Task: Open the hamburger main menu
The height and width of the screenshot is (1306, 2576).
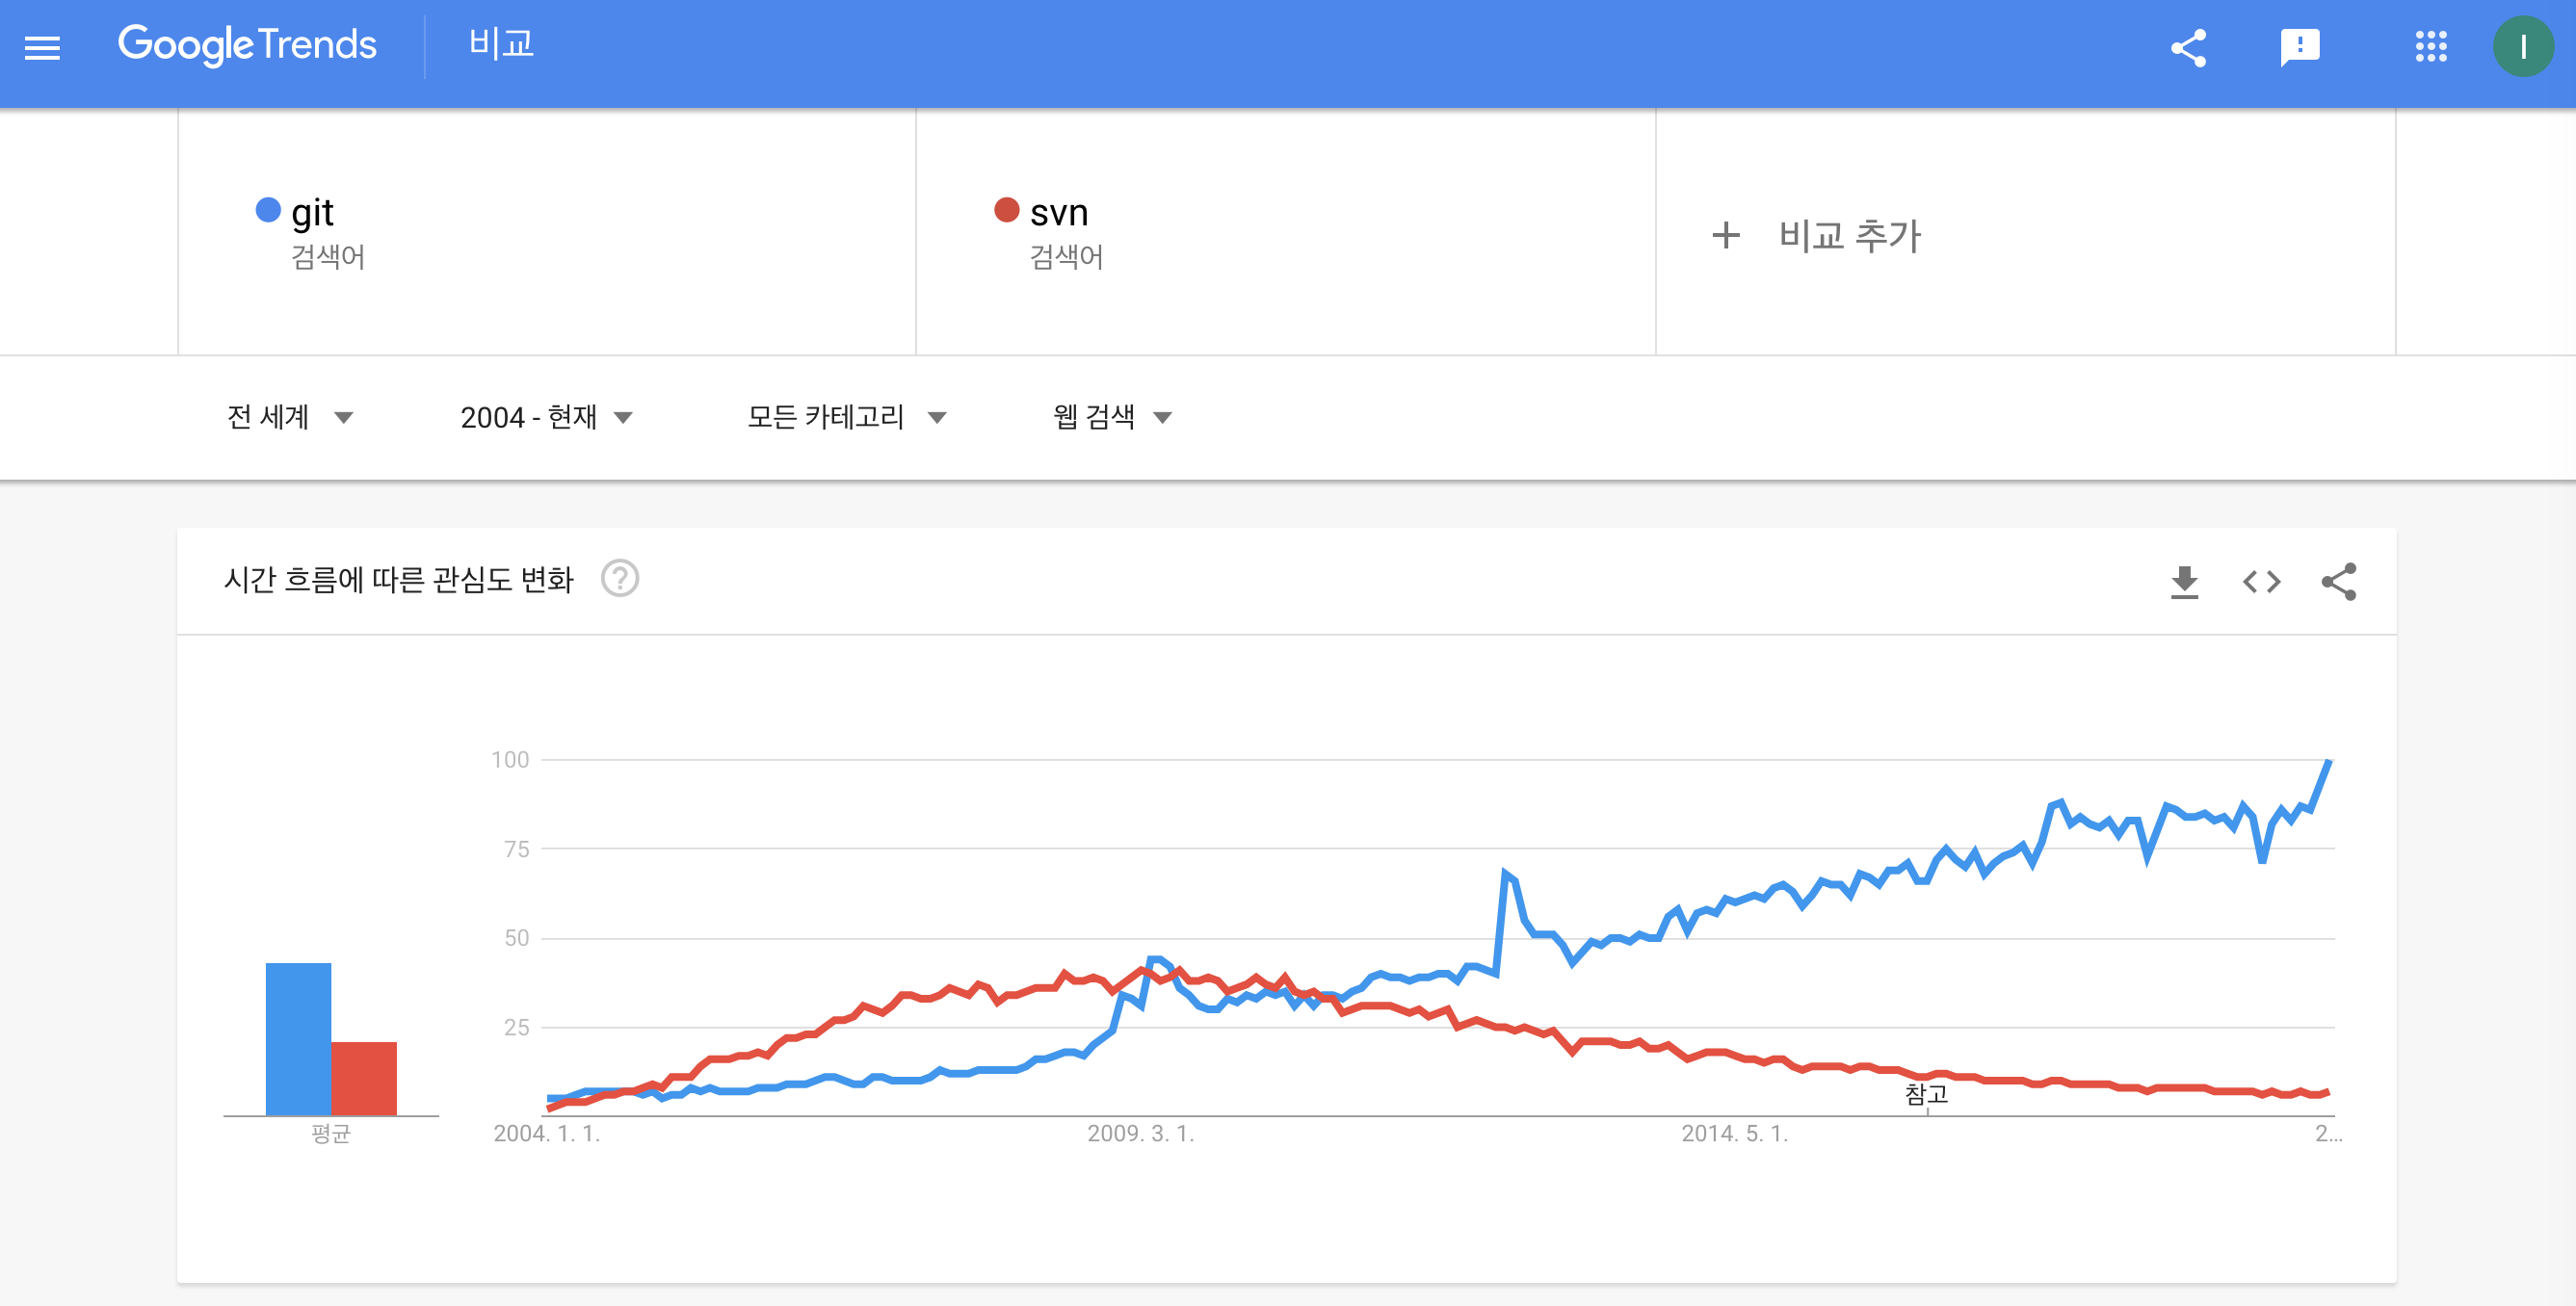Action: (42, 47)
